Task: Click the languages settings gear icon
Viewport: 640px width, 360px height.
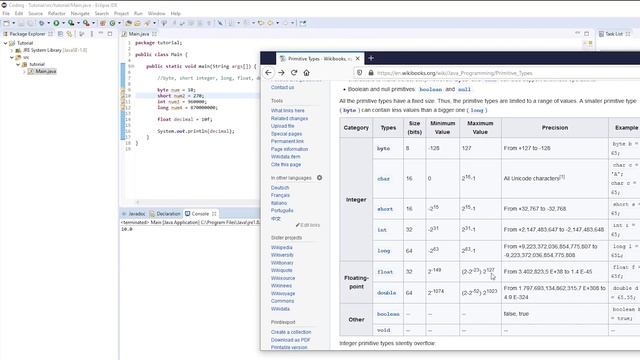Action: 320,178
